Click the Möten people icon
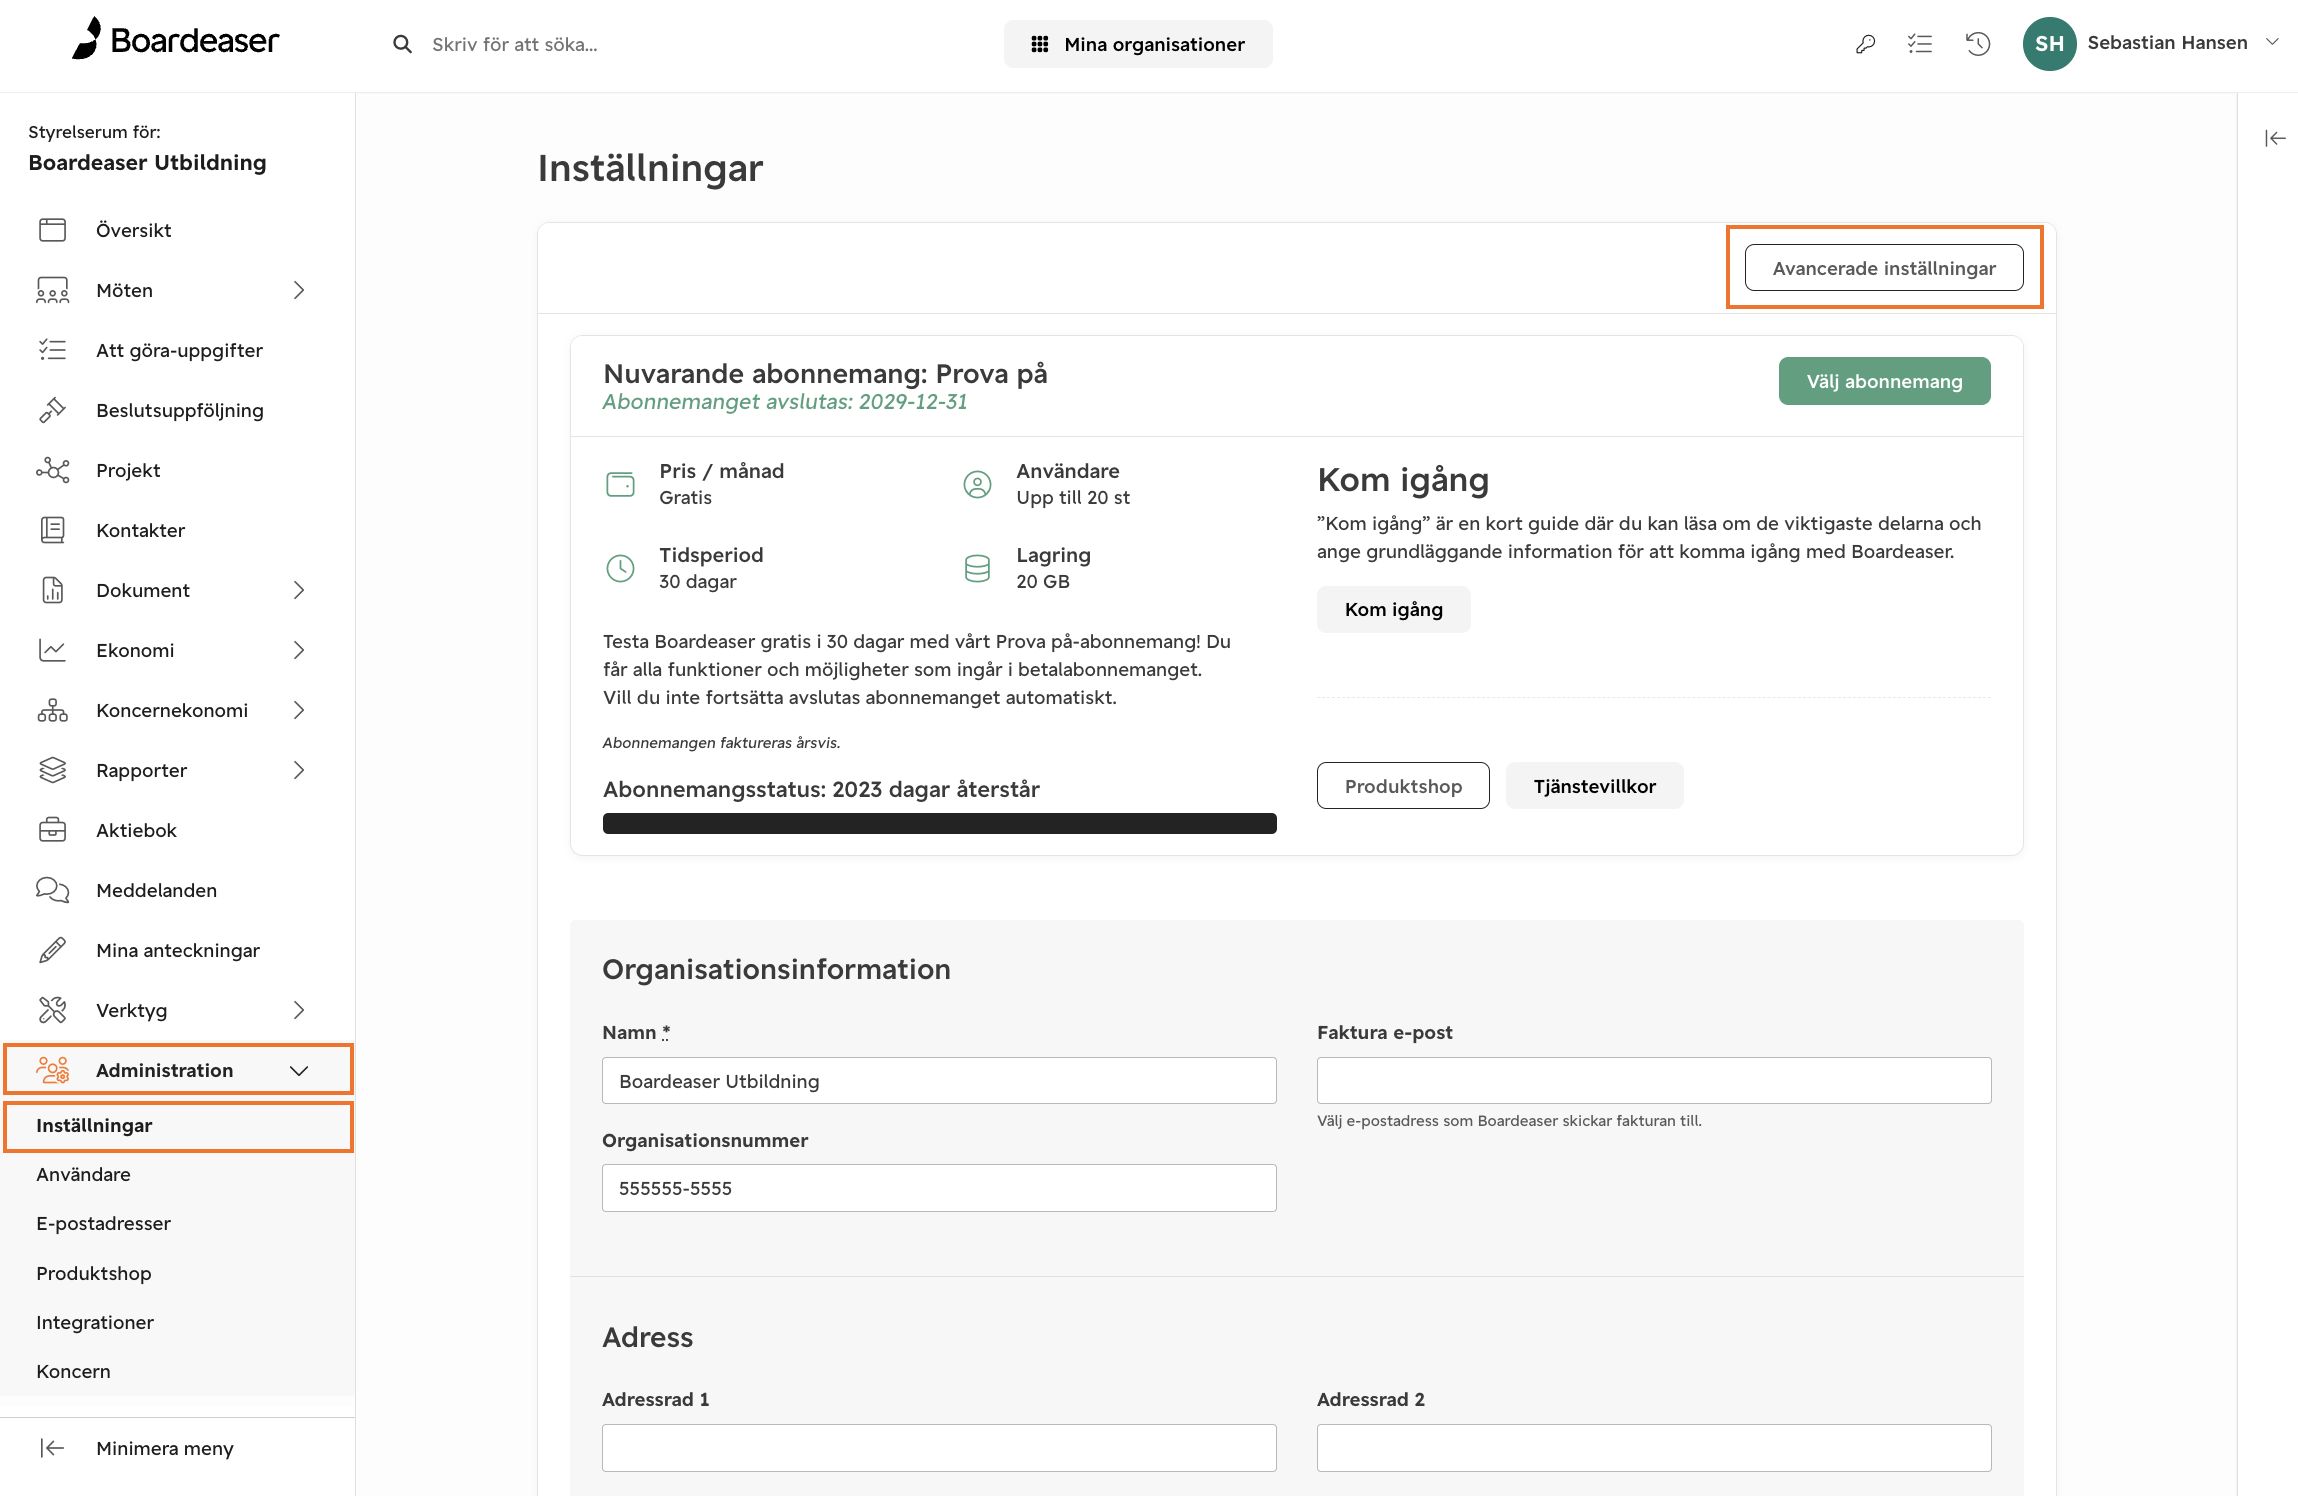Screen dimensions: 2298x1496 tap(53, 290)
